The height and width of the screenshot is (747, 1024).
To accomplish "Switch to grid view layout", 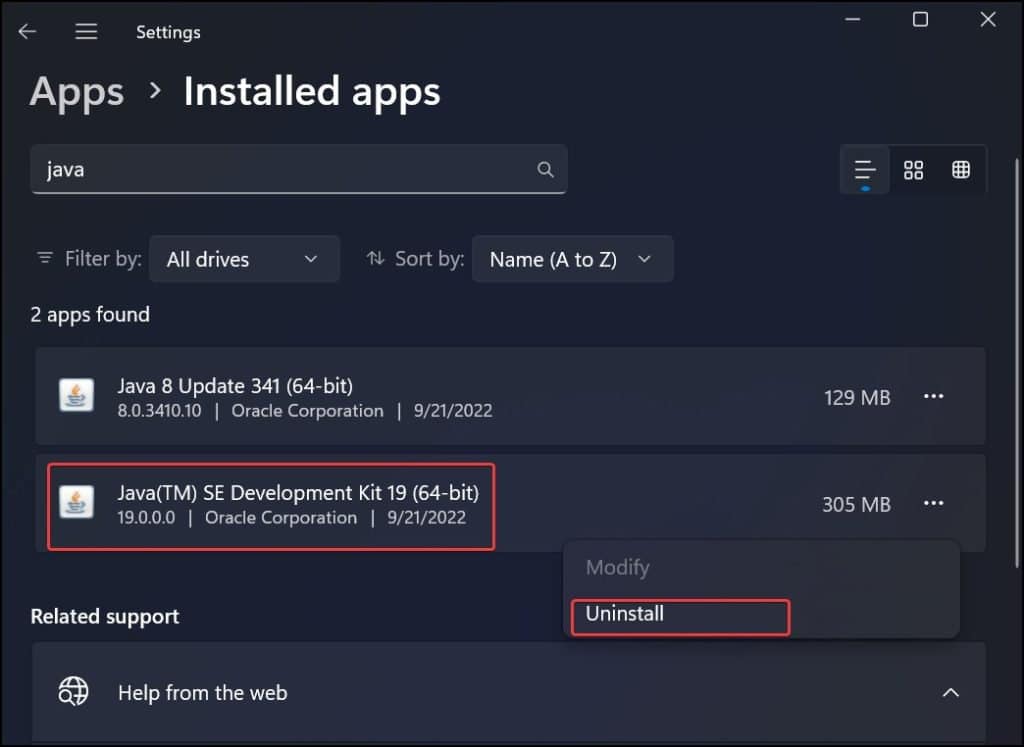I will (x=913, y=170).
